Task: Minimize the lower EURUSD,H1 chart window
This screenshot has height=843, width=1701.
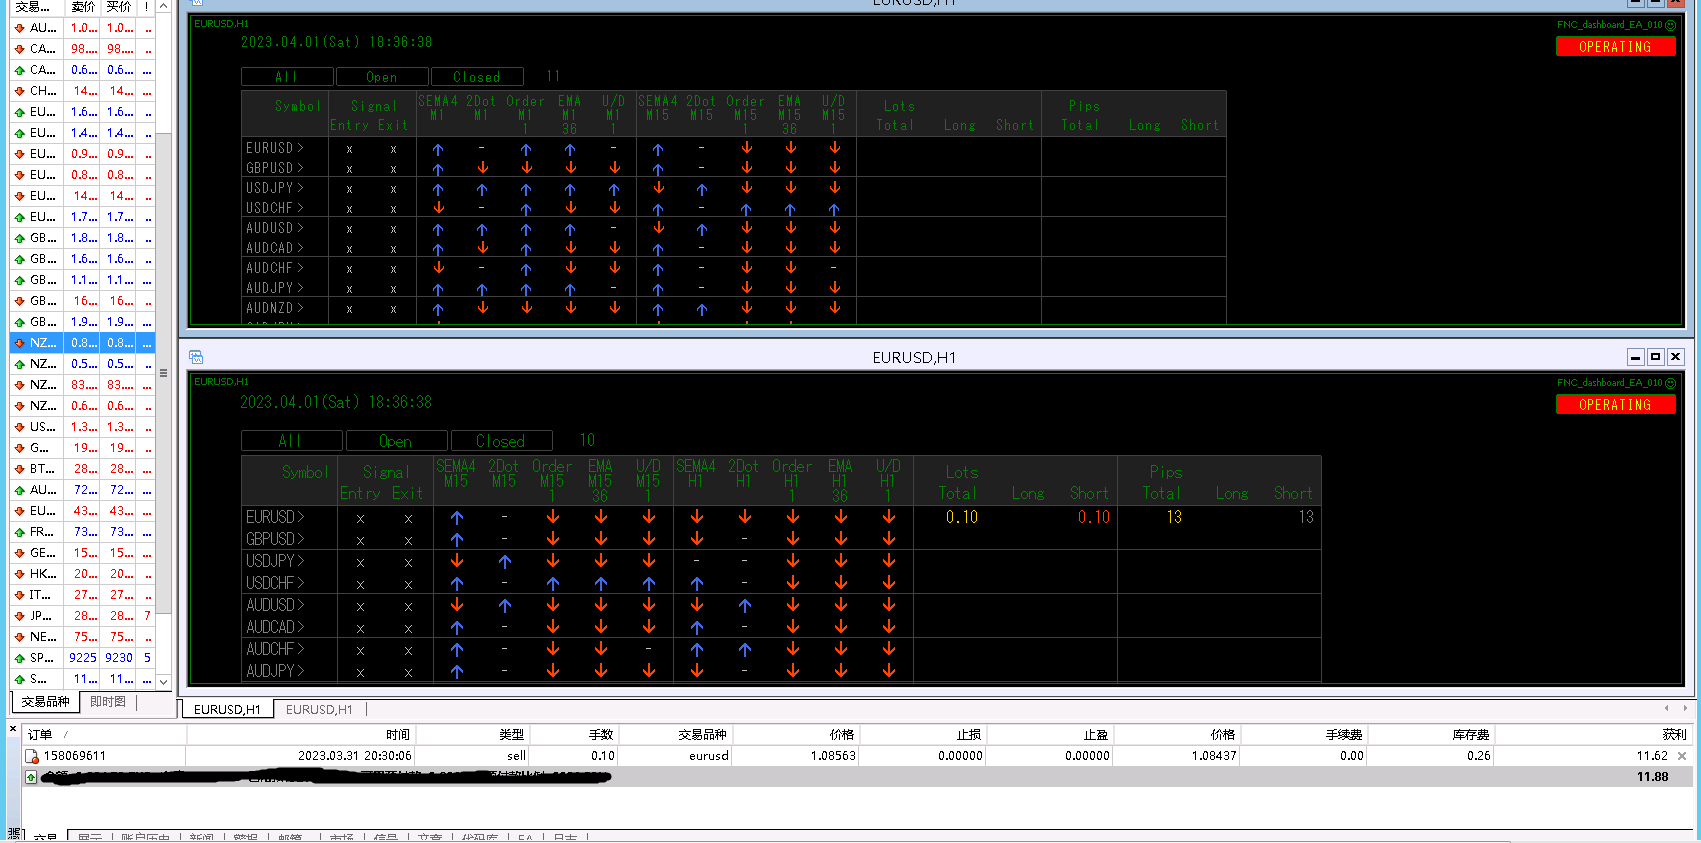Action: point(1636,357)
